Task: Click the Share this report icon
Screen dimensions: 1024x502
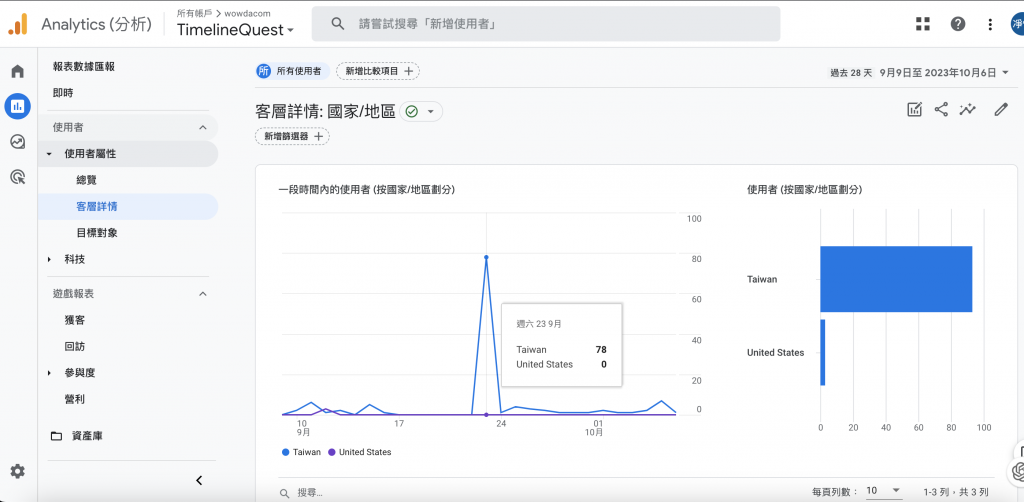Action: tap(941, 110)
